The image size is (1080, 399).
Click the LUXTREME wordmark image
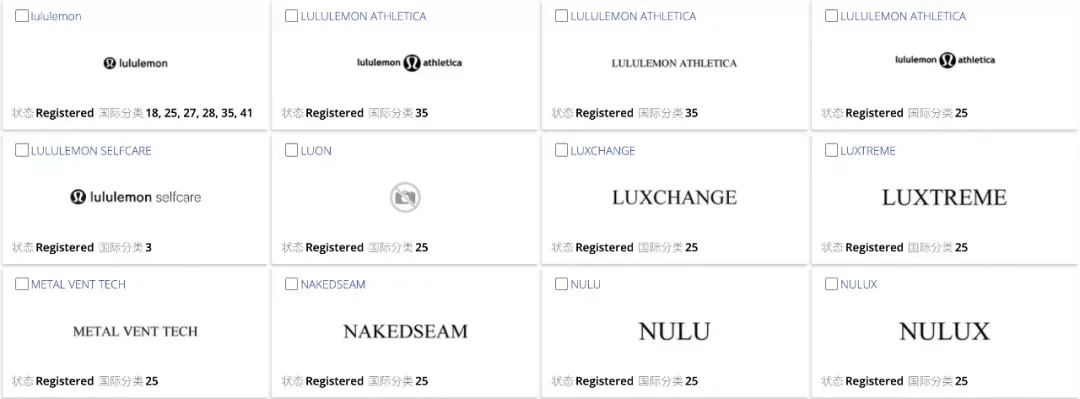point(944,198)
